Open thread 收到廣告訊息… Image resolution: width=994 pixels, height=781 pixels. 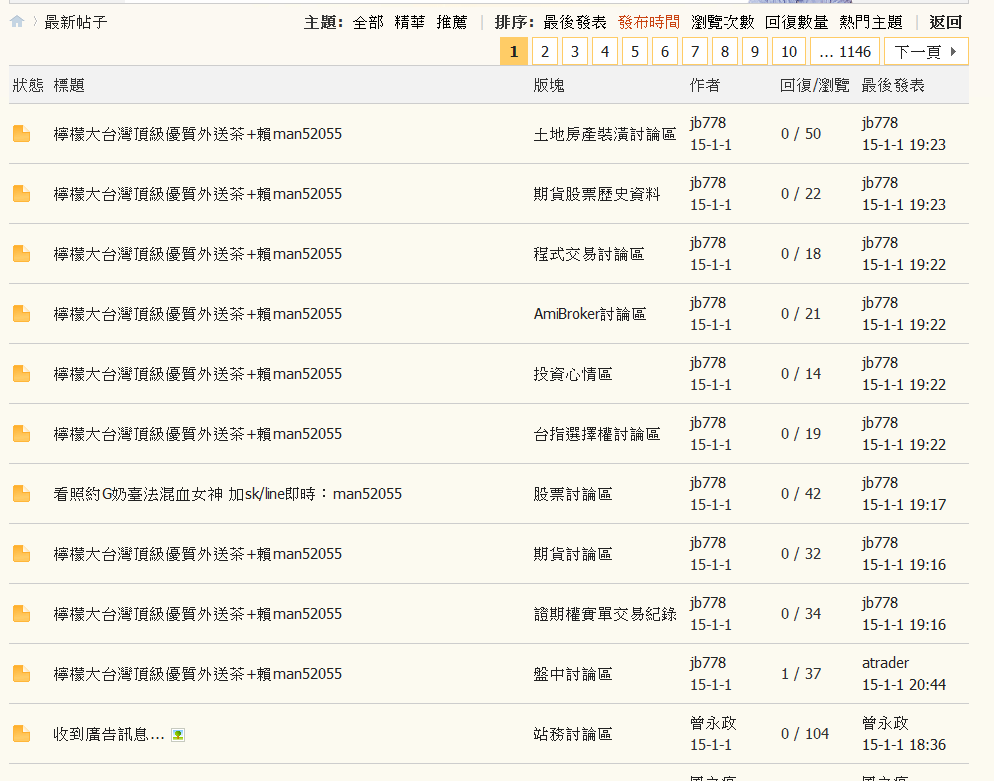click(x=109, y=734)
